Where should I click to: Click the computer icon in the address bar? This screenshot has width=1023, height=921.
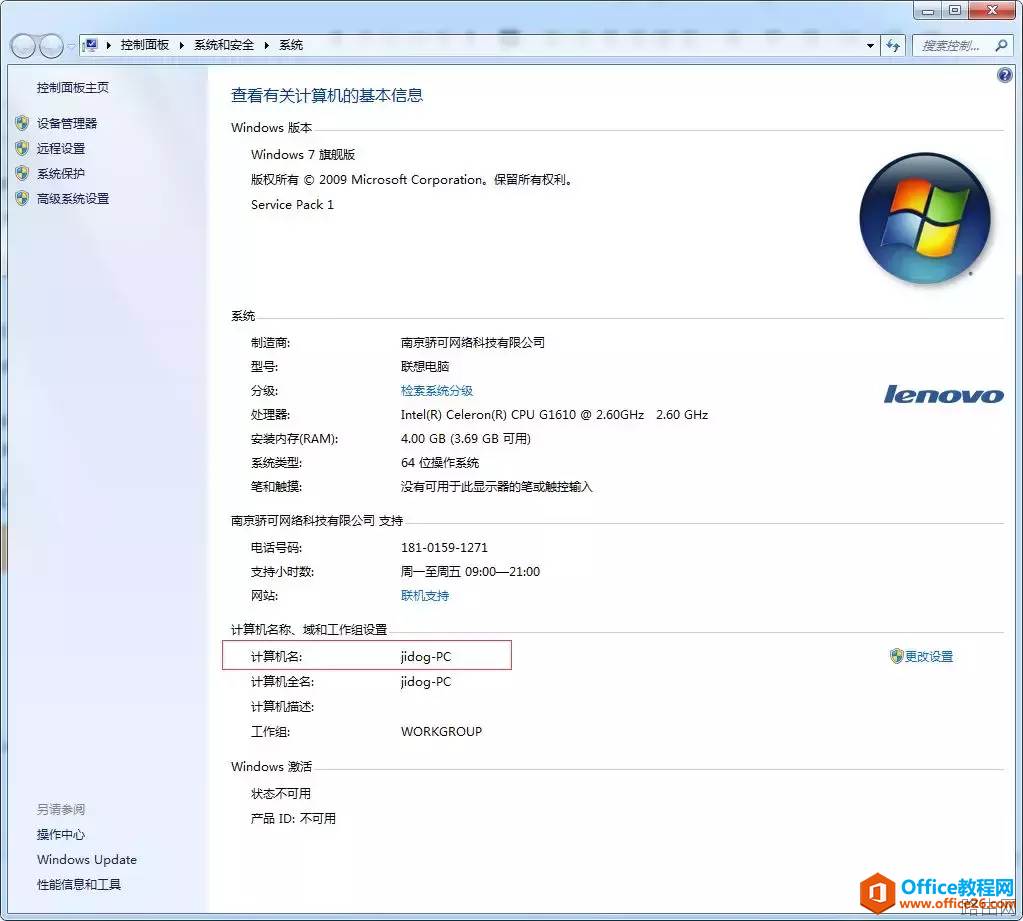91,45
